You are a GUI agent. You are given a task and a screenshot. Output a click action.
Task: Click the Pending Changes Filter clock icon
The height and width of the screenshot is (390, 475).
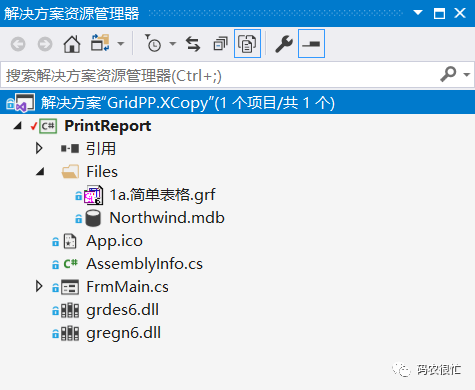click(153, 43)
